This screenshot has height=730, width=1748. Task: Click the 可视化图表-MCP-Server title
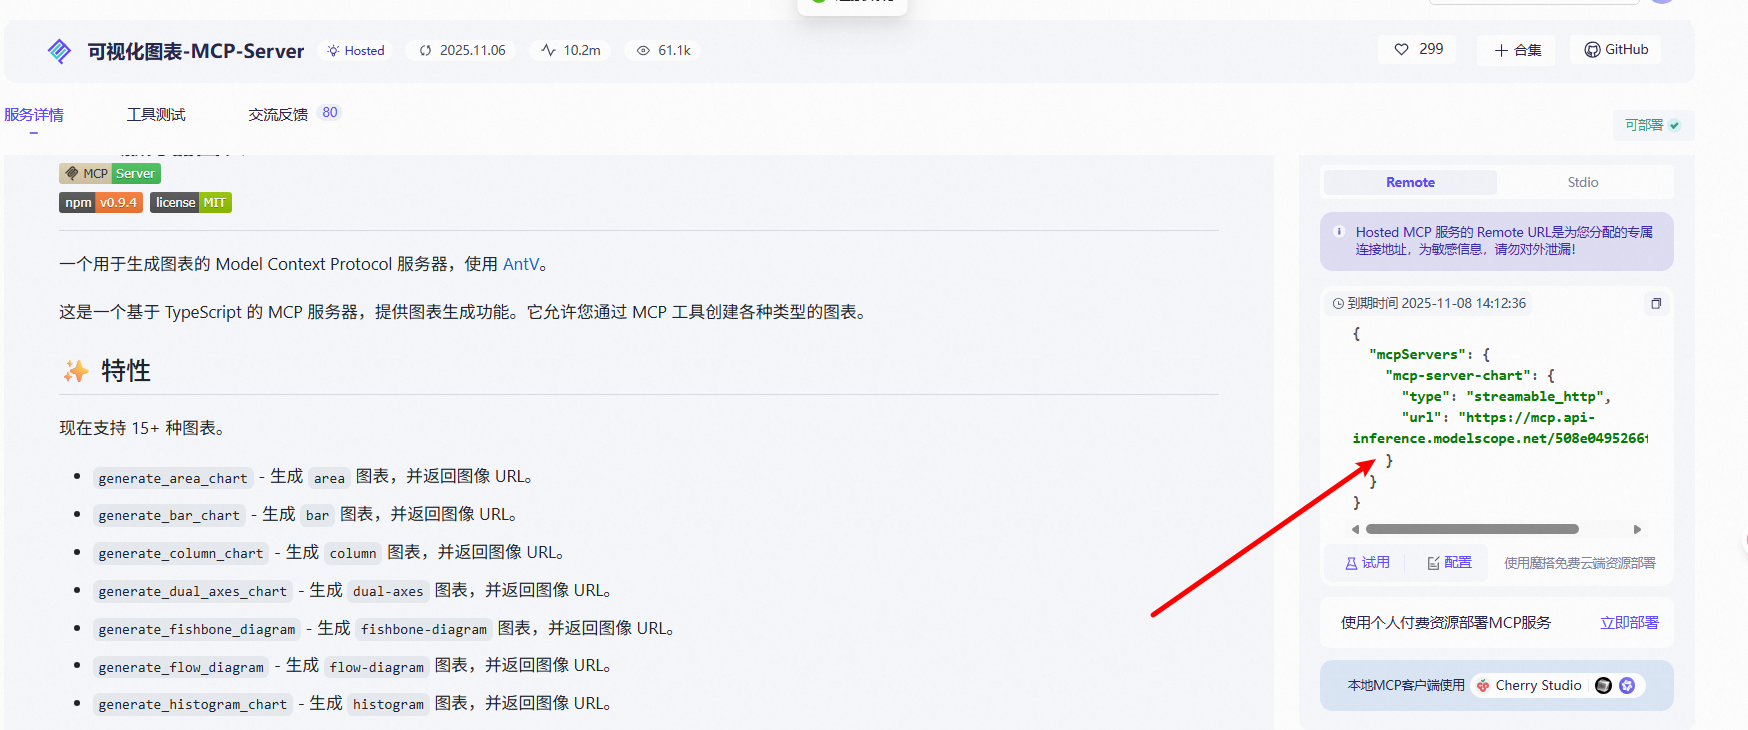[x=196, y=51]
